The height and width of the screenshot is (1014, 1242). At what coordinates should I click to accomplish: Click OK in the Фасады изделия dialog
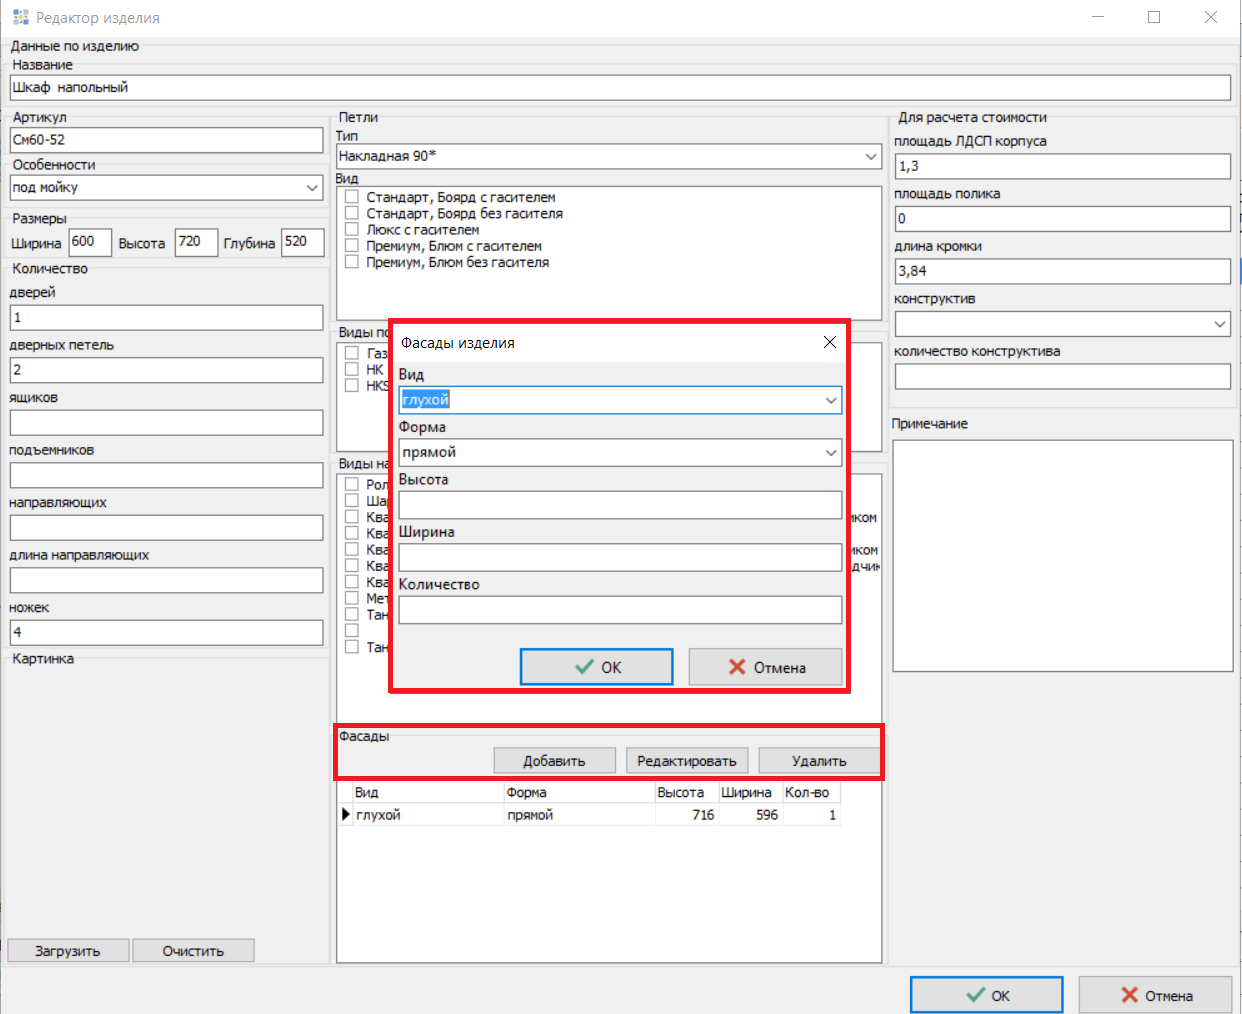click(596, 667)
